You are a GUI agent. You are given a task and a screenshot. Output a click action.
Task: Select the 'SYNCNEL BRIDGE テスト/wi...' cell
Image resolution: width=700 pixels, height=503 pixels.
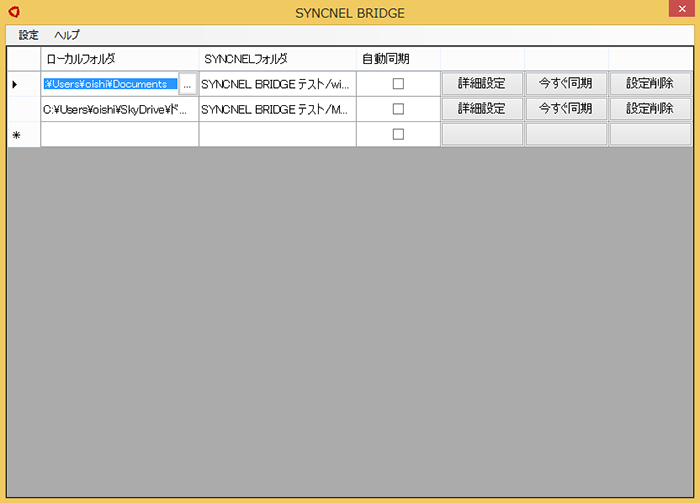click(x=278, y=84)
